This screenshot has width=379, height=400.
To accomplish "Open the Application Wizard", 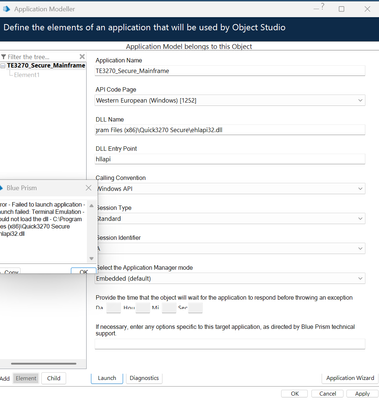I will pyautogui.click(x=350, y=378).
